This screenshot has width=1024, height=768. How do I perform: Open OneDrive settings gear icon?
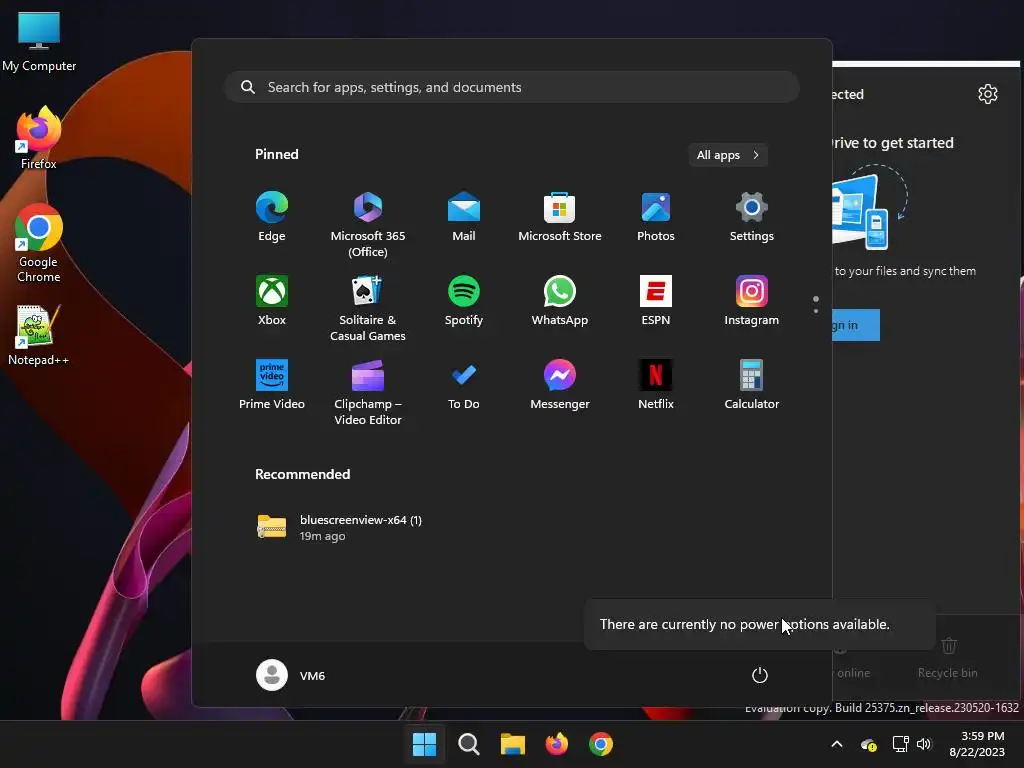coord(987,94)
